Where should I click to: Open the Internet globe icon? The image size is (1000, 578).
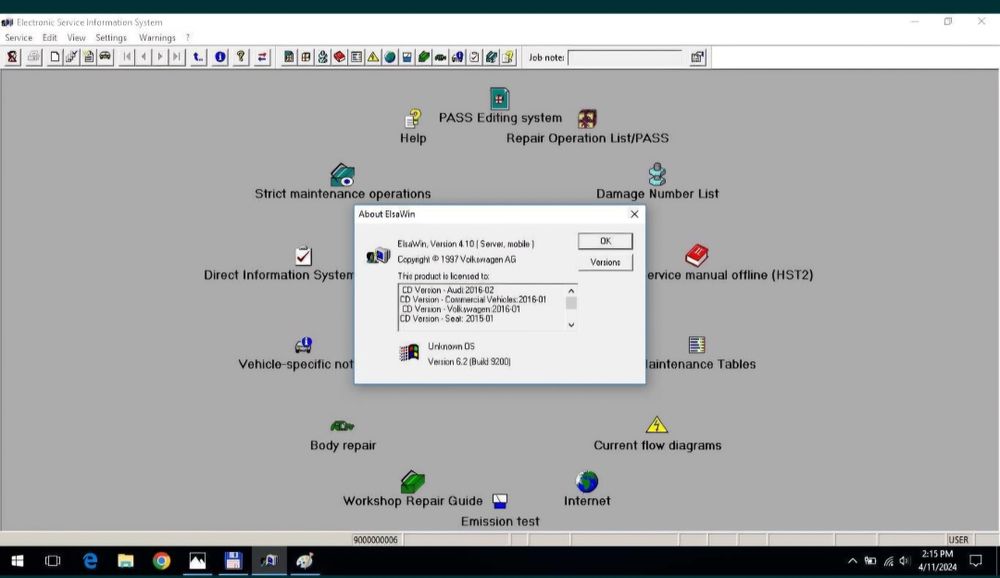click(587, 481)
